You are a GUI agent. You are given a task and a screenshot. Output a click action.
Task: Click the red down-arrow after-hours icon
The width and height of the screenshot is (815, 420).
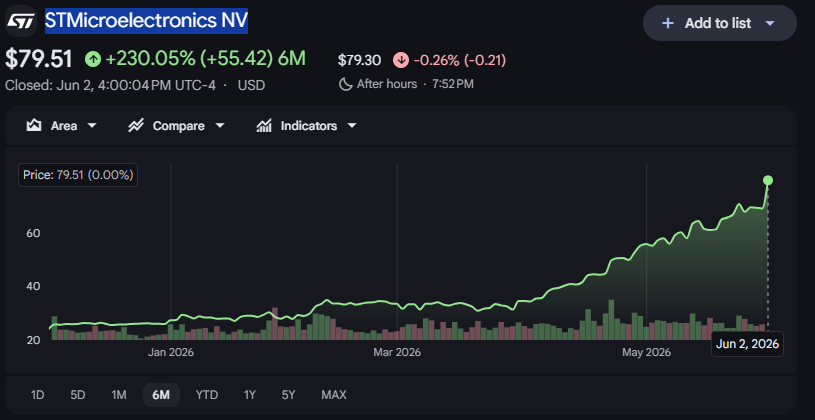[400, 60]
